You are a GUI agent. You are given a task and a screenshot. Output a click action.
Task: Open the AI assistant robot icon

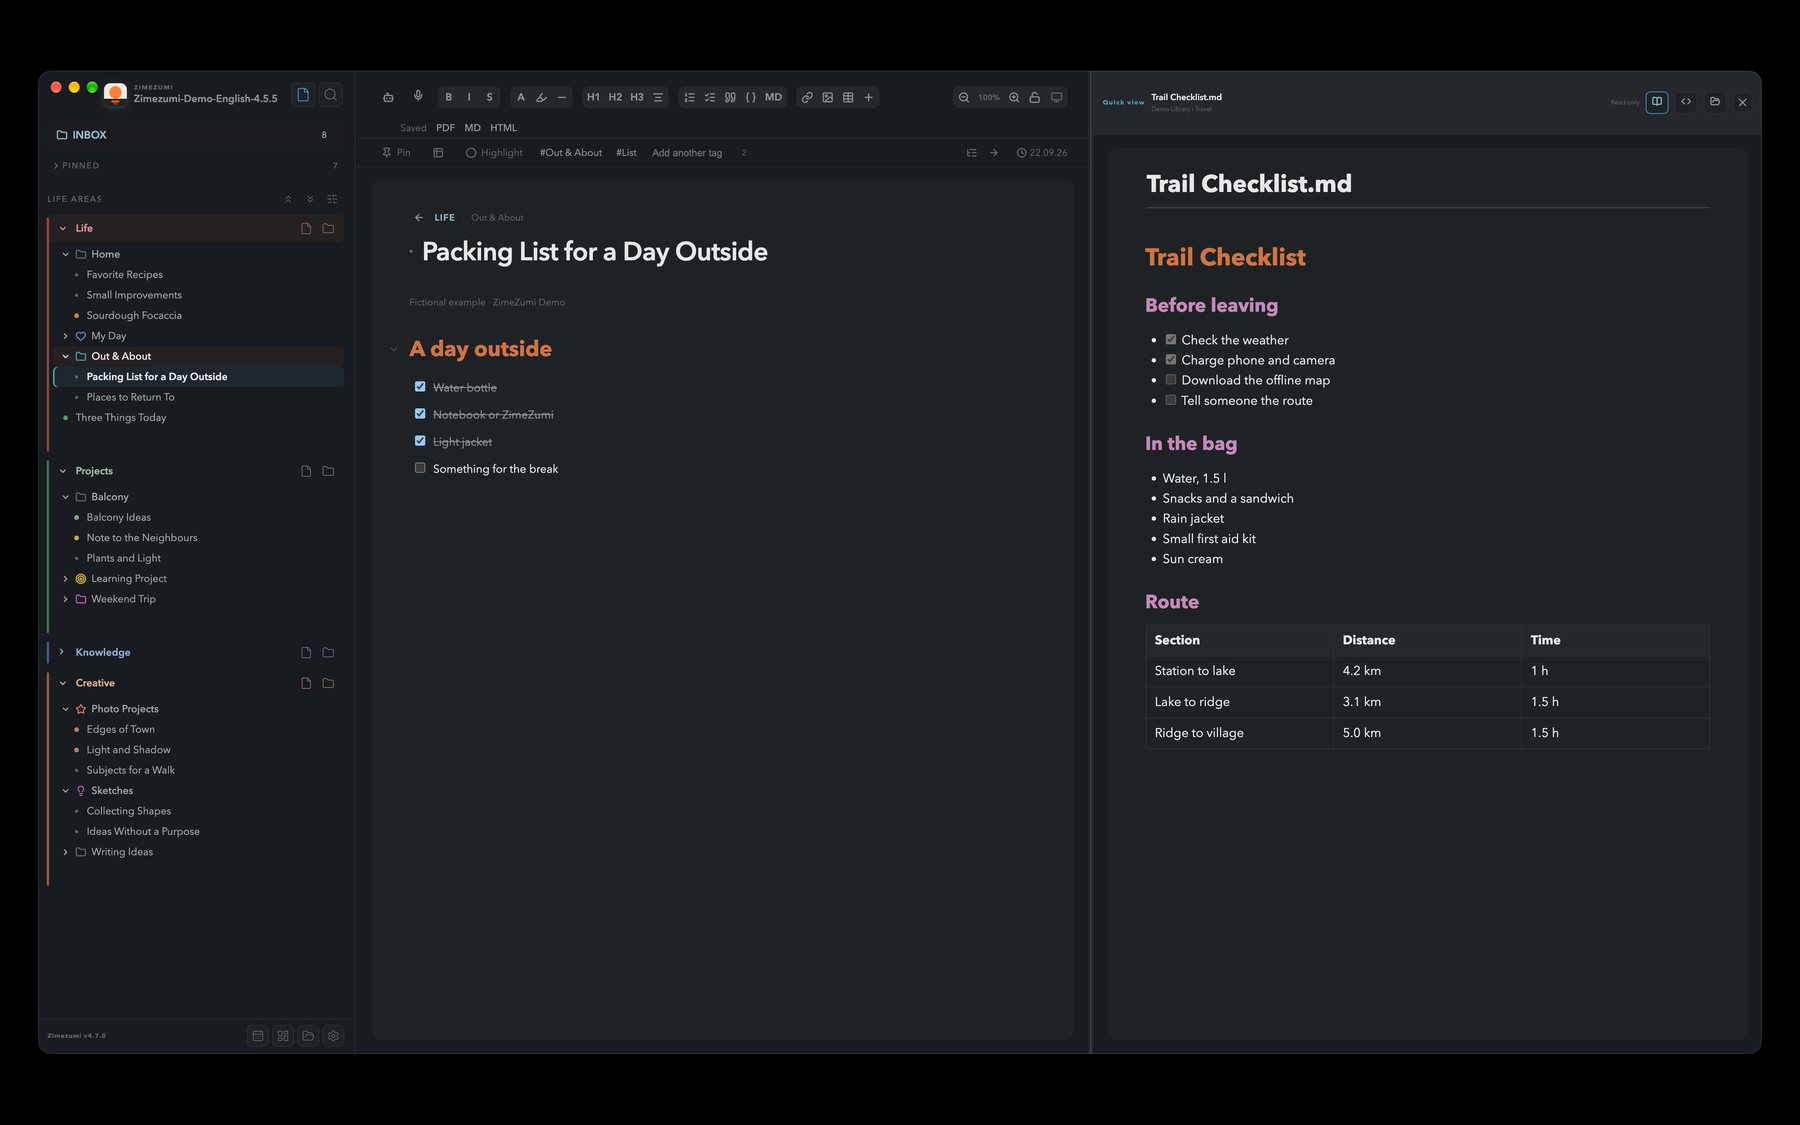point(388,97)
